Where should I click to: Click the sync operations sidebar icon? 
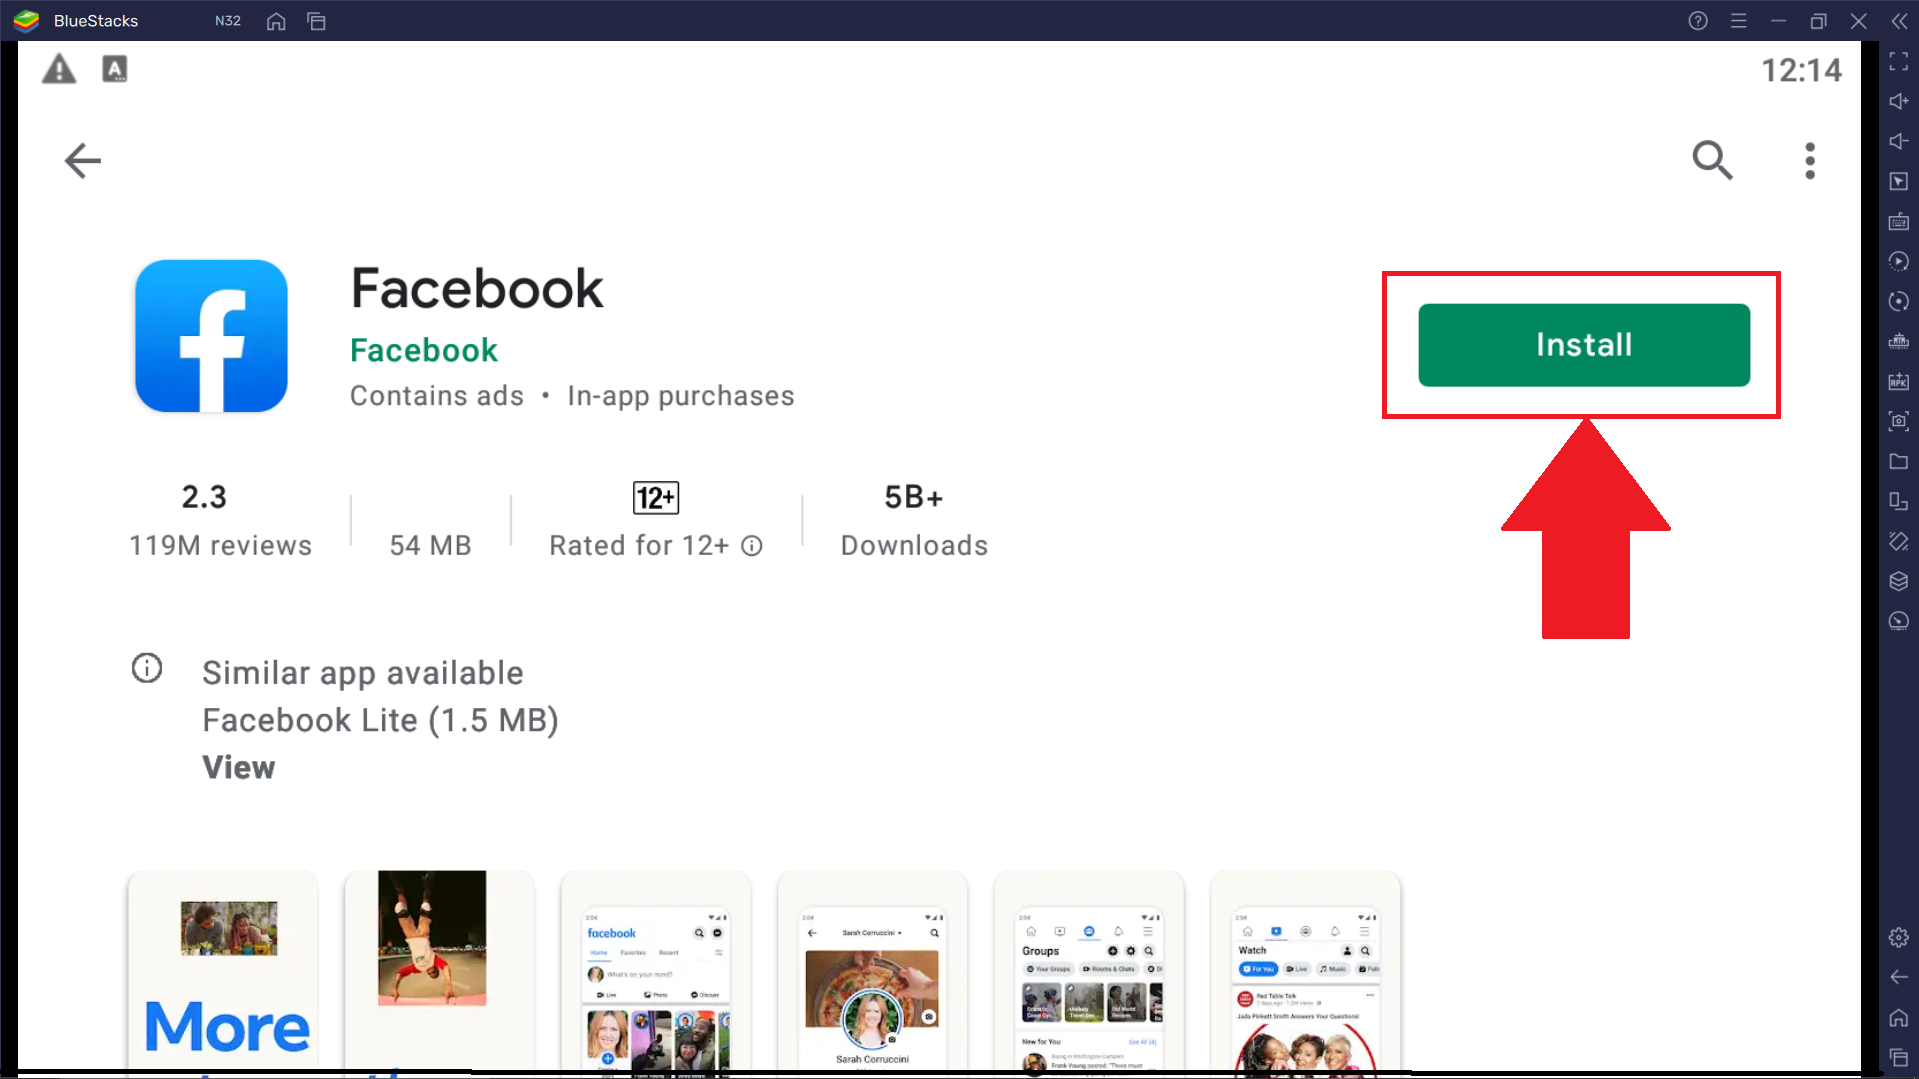coord(1899,261)
